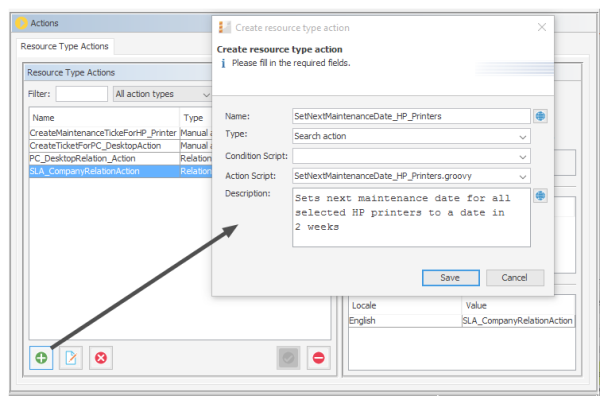Open the Type dropdown showing Search action
The image size is (600, 396).
click(411, 136)
